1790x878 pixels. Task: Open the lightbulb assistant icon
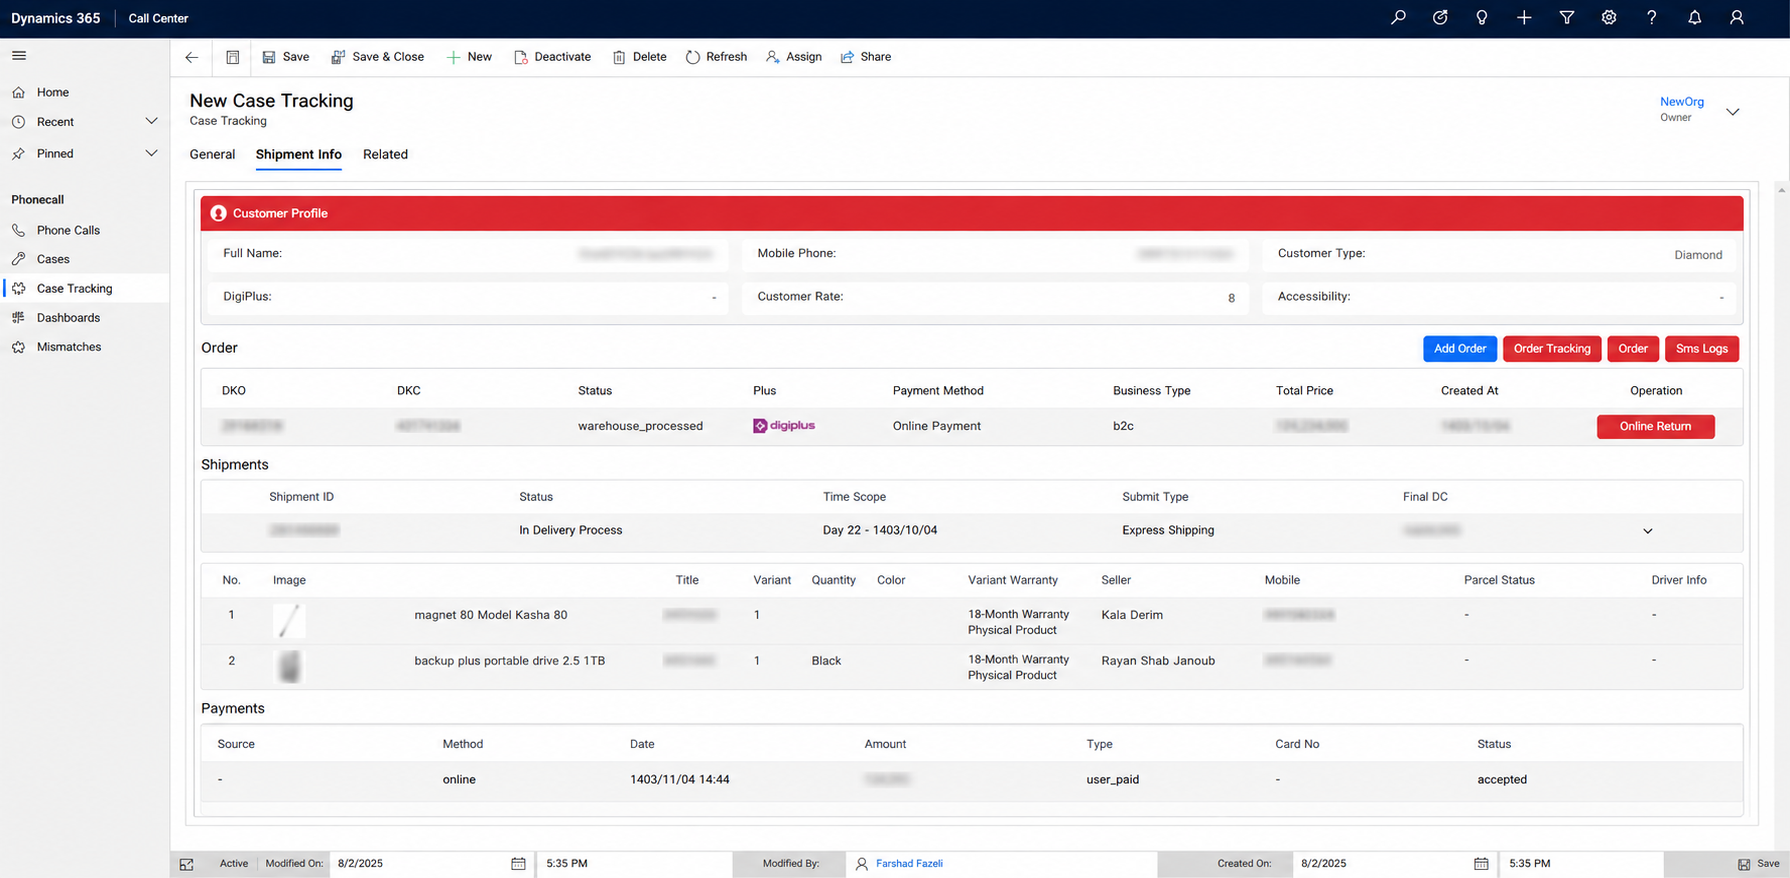tap(1482, 18)
